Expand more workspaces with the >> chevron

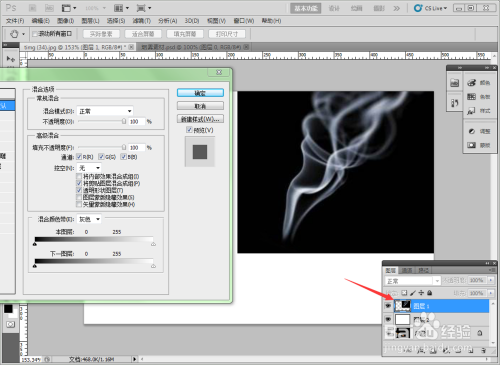[x=396, y=8]
